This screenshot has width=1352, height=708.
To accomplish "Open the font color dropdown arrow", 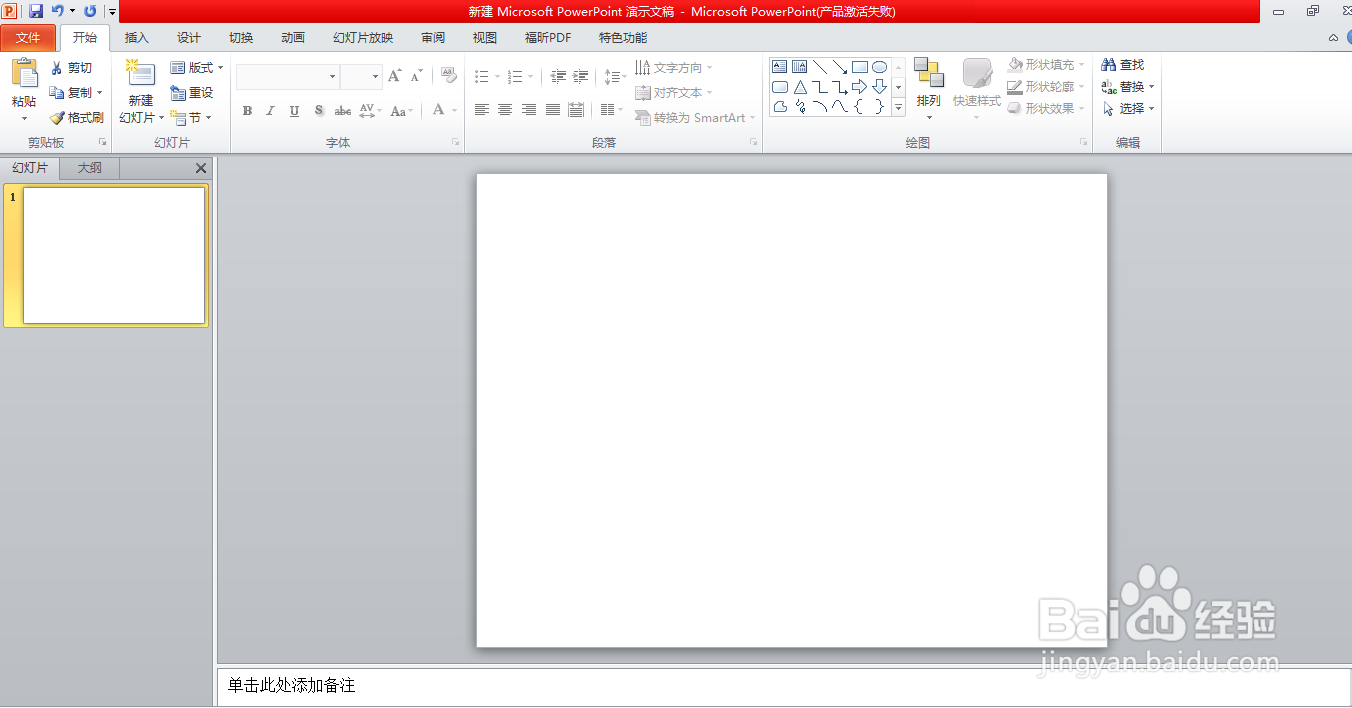I will pyautogui.click(x=454, y=111).
